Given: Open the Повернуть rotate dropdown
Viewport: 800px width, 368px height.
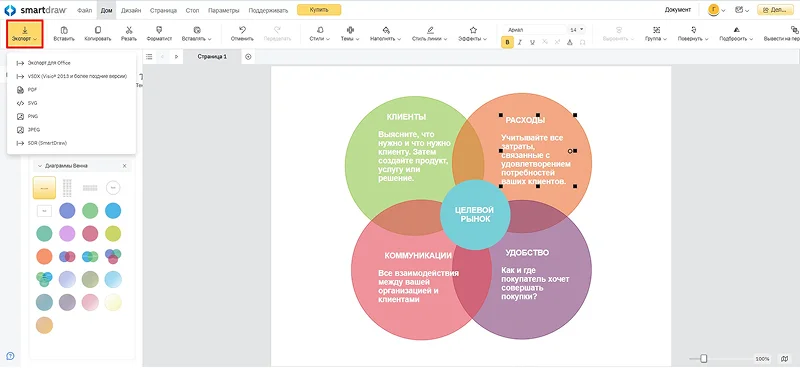Looking at the screenshot, I should 693,34.
